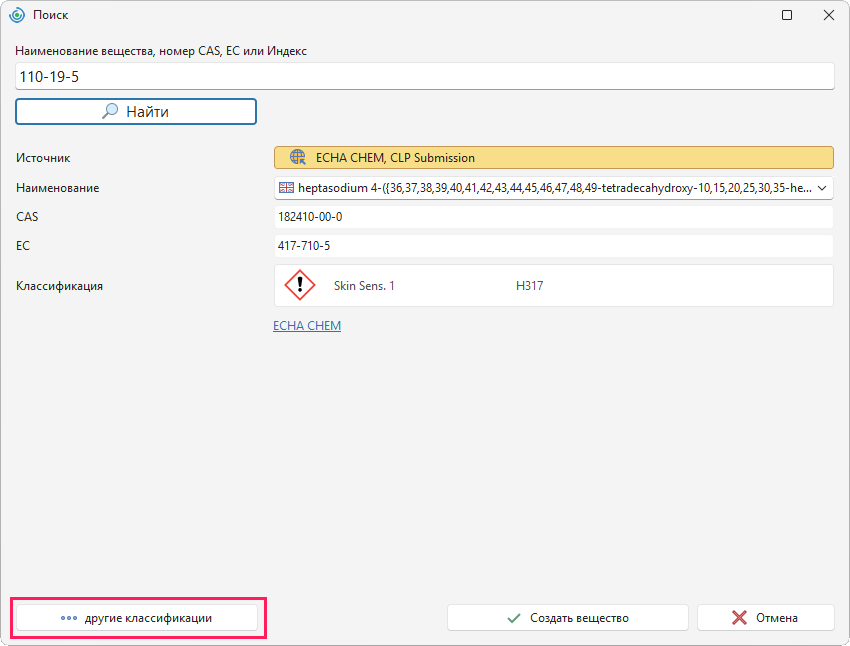Open the heptasodium substance name combo box
The width and height of the screenshot is (850, 646).
tap(553, 188)
